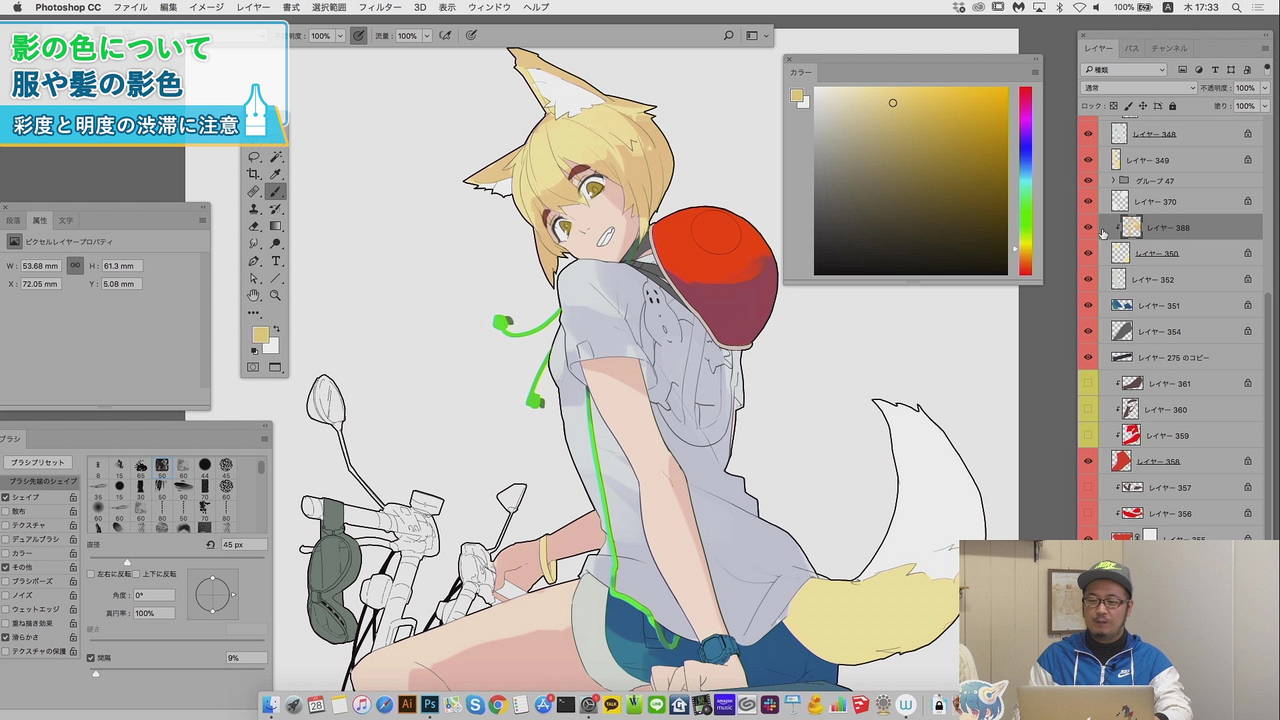Hide レイヤー 370 using its eye icon
1280x720 pixels.
pyautogui.click(x=1088, y=202)
